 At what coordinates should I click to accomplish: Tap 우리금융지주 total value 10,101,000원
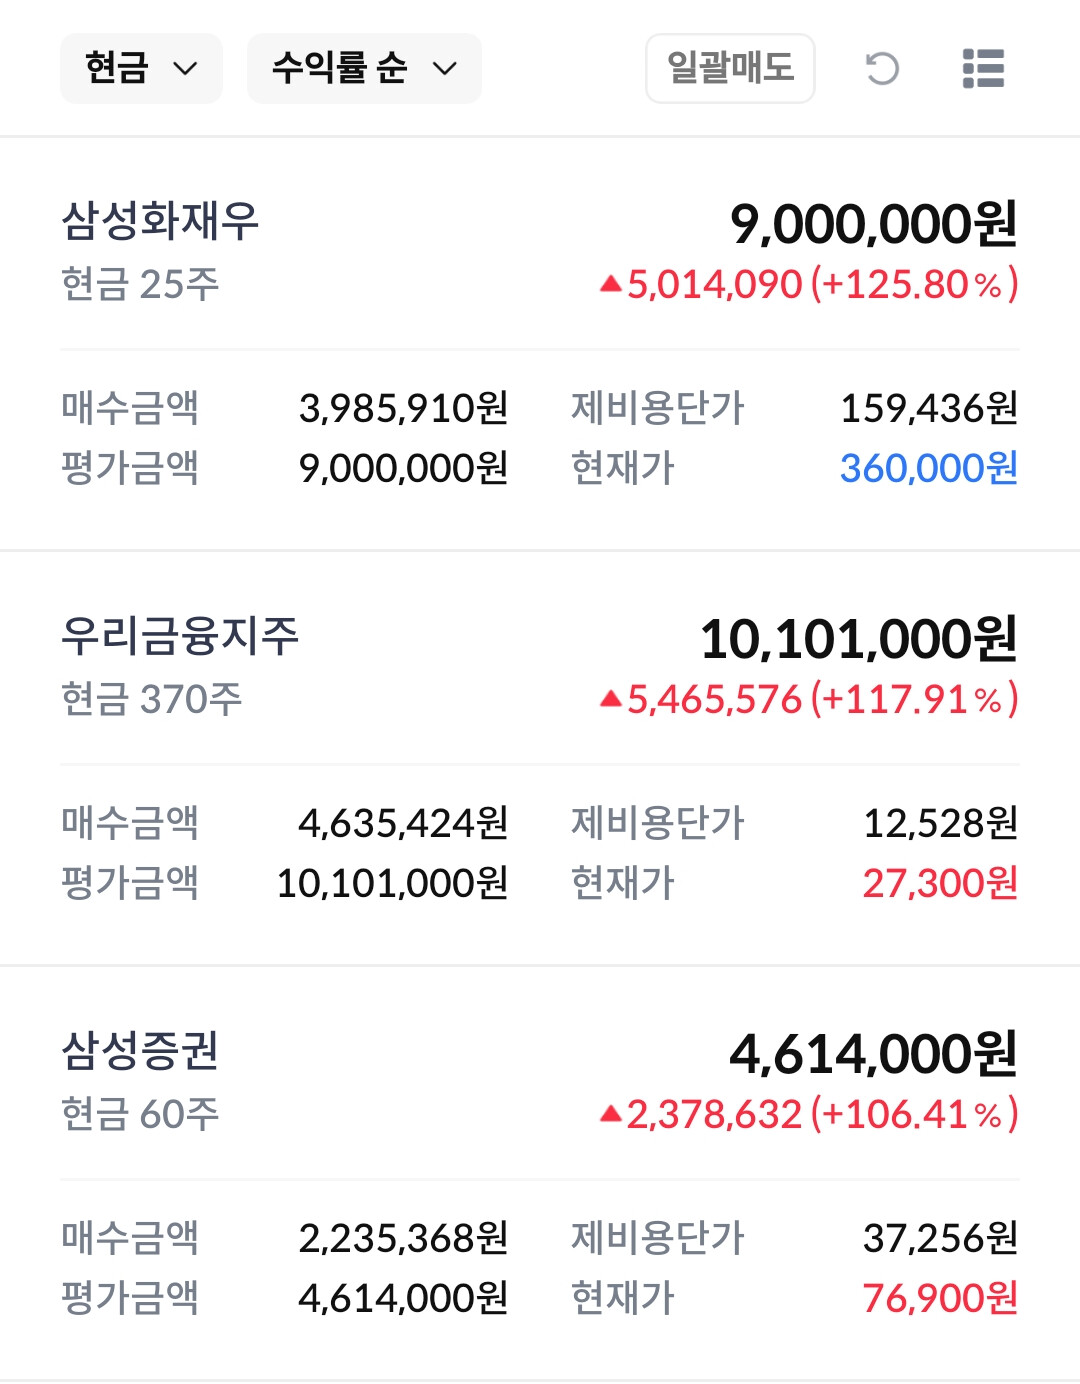(x=858, y=639)
